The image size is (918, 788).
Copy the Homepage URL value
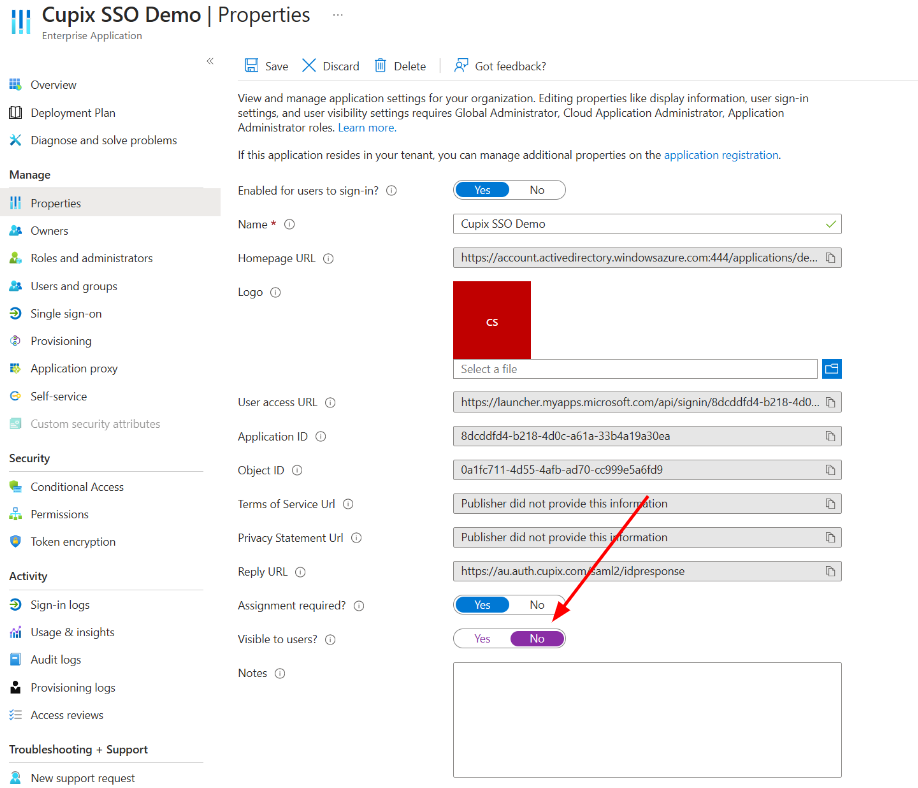pyautogui.click(x=830, y=258)
